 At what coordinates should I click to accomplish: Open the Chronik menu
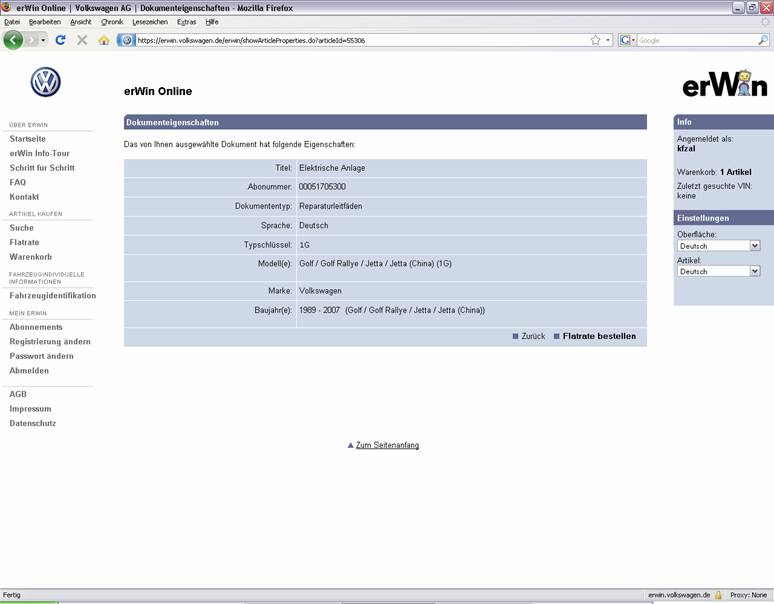point(112,21)
